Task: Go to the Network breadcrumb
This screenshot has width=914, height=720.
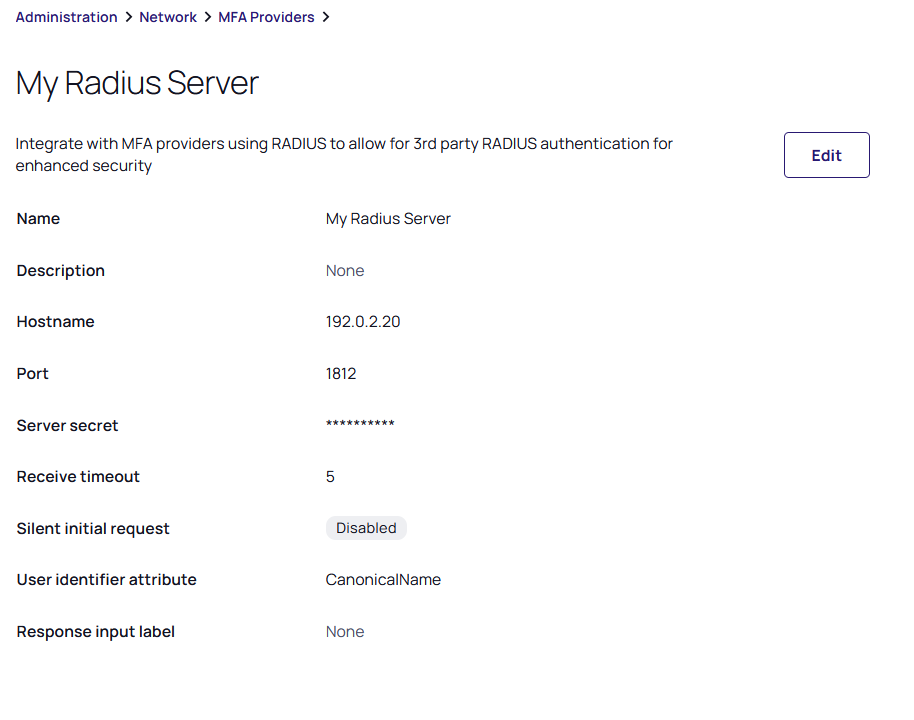Action: [x=168, y=17]
